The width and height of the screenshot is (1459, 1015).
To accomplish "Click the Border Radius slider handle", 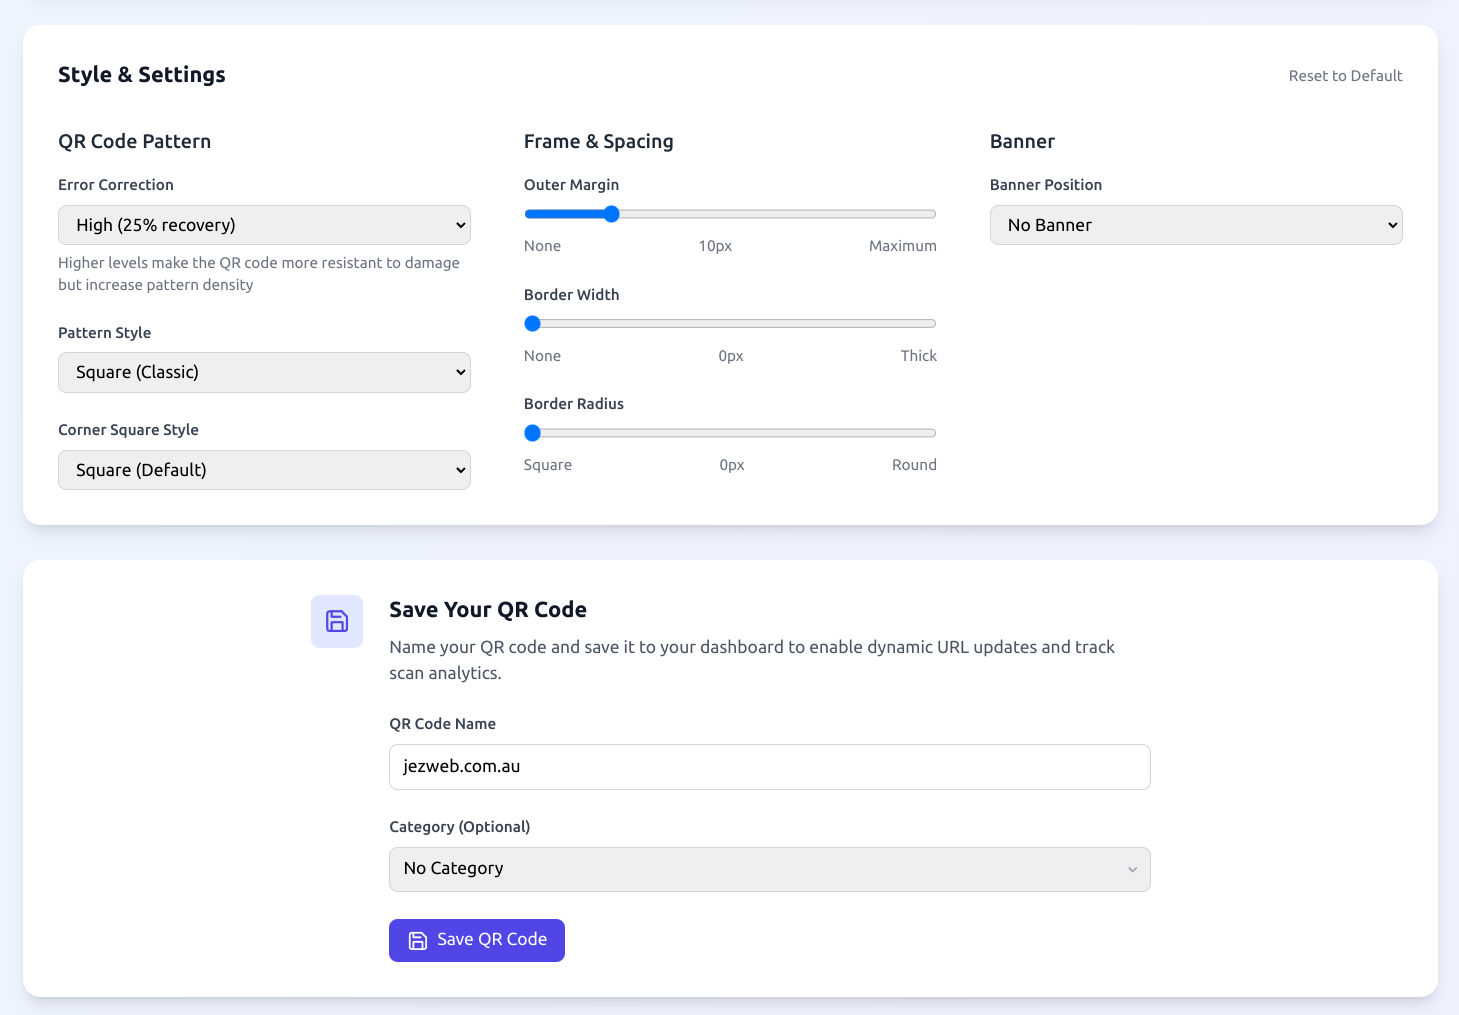I will pos(533,433).
